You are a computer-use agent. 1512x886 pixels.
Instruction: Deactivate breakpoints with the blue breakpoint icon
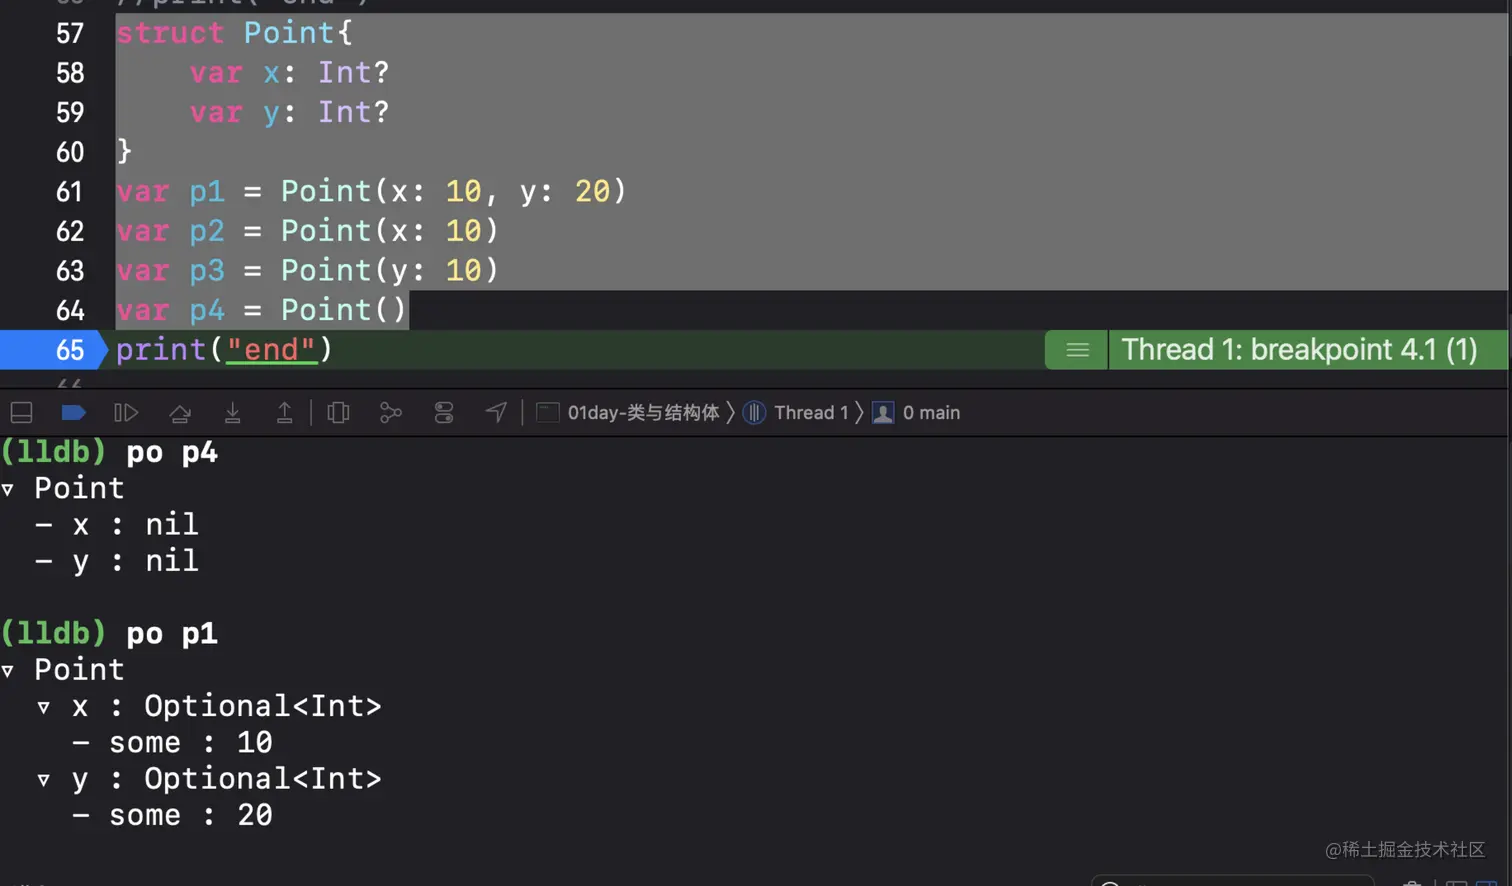point(73,412)
